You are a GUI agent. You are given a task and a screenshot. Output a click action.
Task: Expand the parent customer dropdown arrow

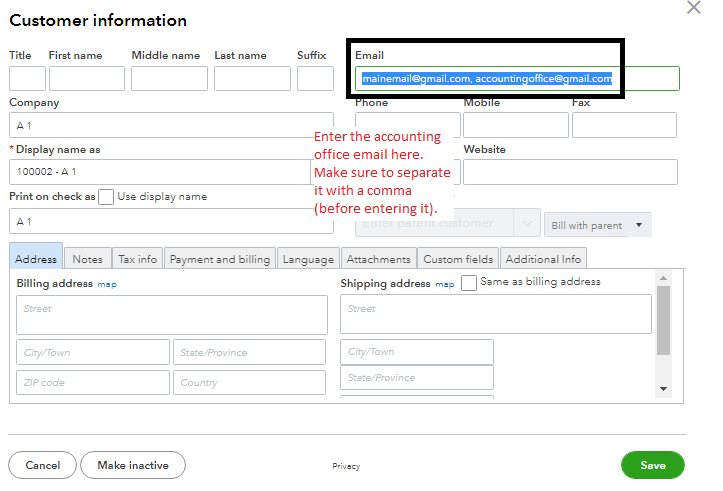coord(527,223)
